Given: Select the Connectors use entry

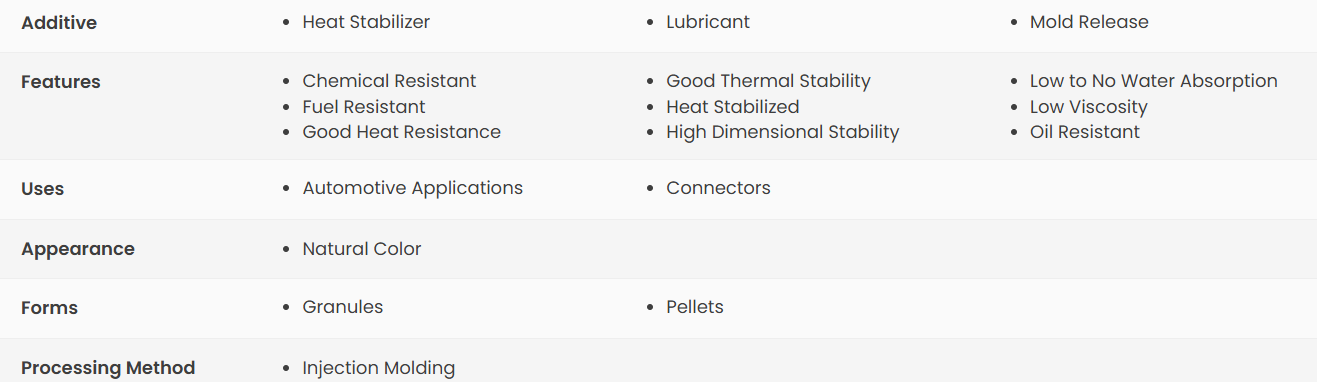Looking at the screenshot, I should tap(719, 188).
